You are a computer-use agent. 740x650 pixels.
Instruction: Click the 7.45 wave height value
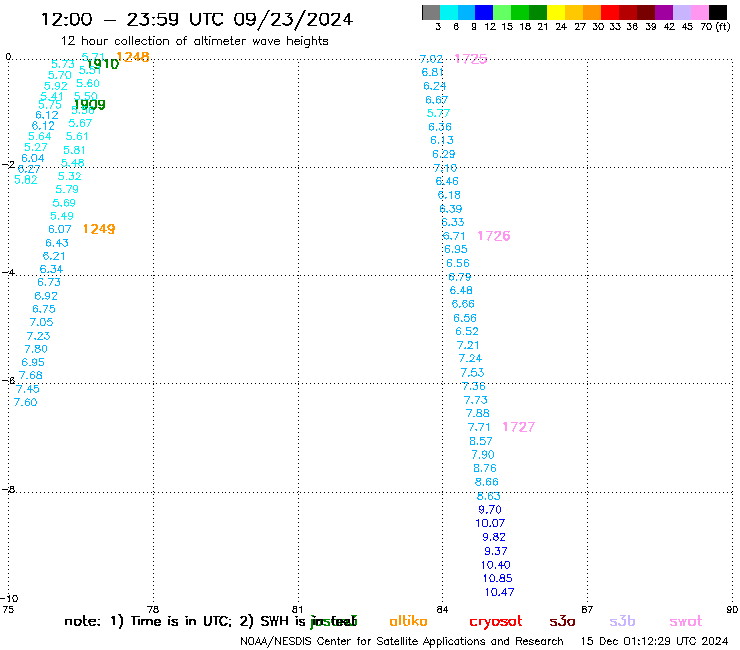click(28, 389)
